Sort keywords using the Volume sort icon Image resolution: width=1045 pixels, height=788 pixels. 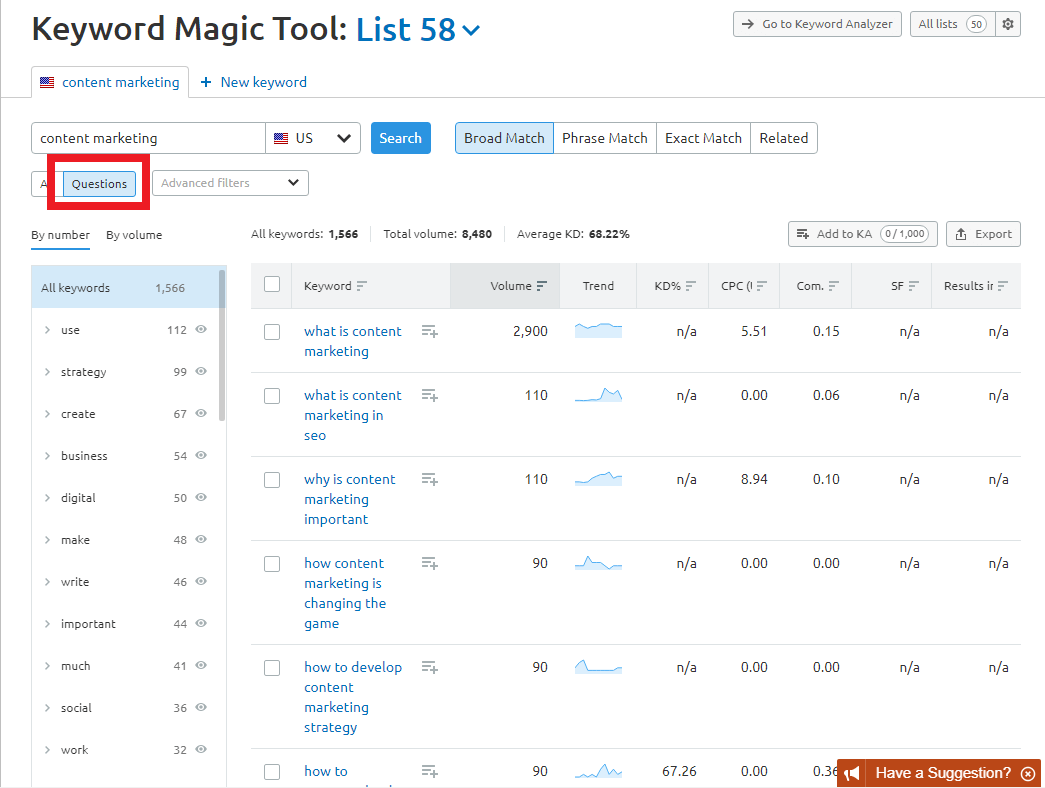tap(544, 285)
